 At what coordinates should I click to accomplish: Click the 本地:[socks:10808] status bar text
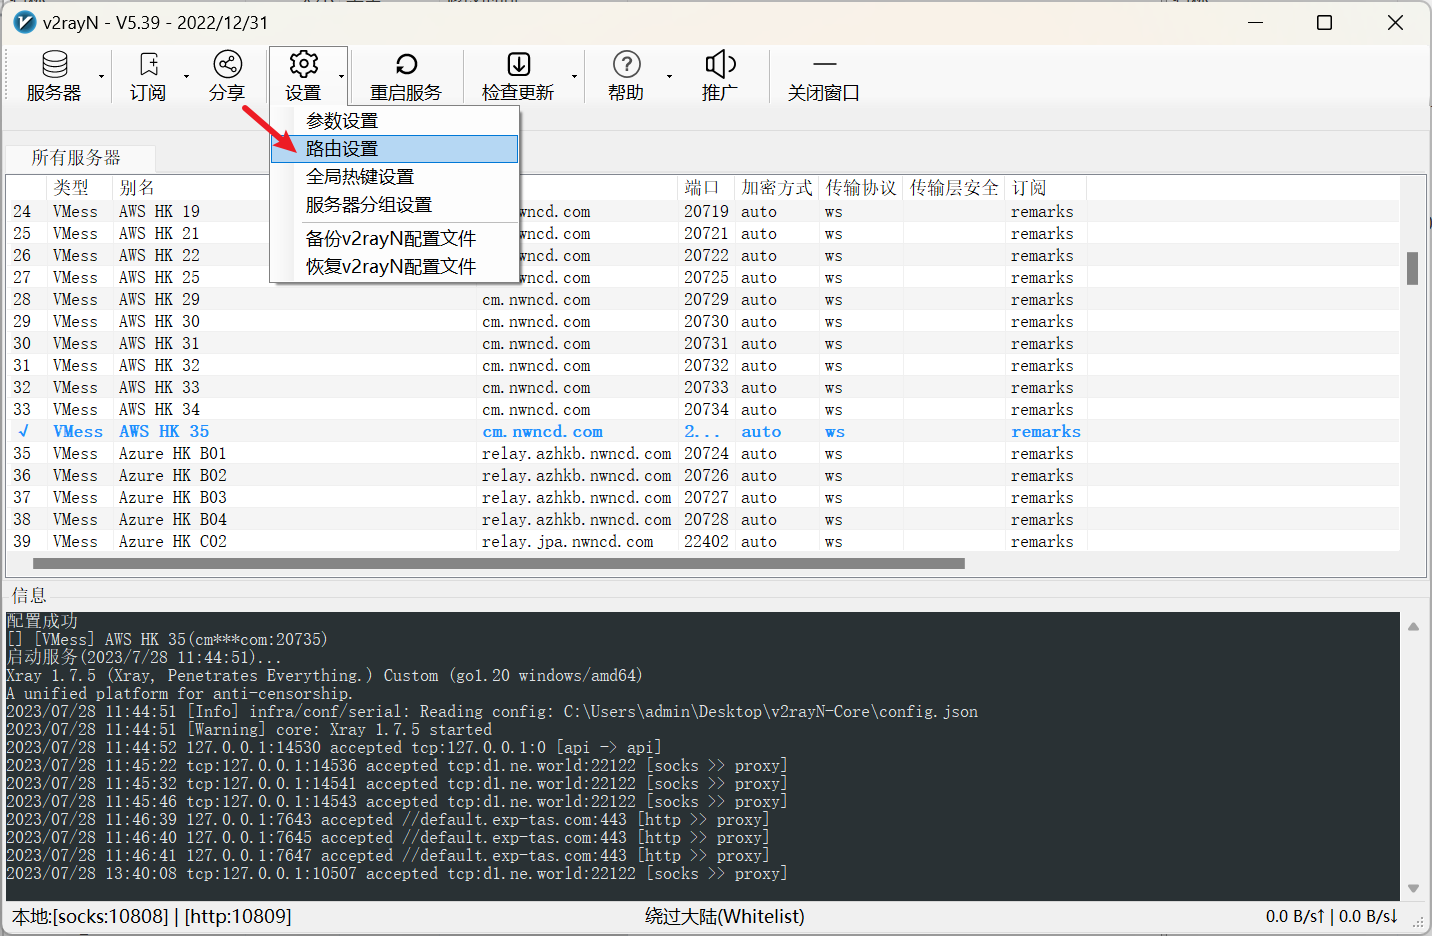(90, 916)
